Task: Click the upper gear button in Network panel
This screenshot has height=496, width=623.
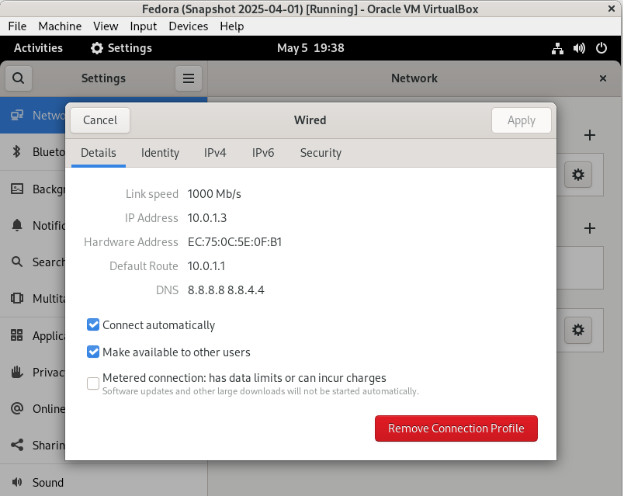Action: [578, 174]
